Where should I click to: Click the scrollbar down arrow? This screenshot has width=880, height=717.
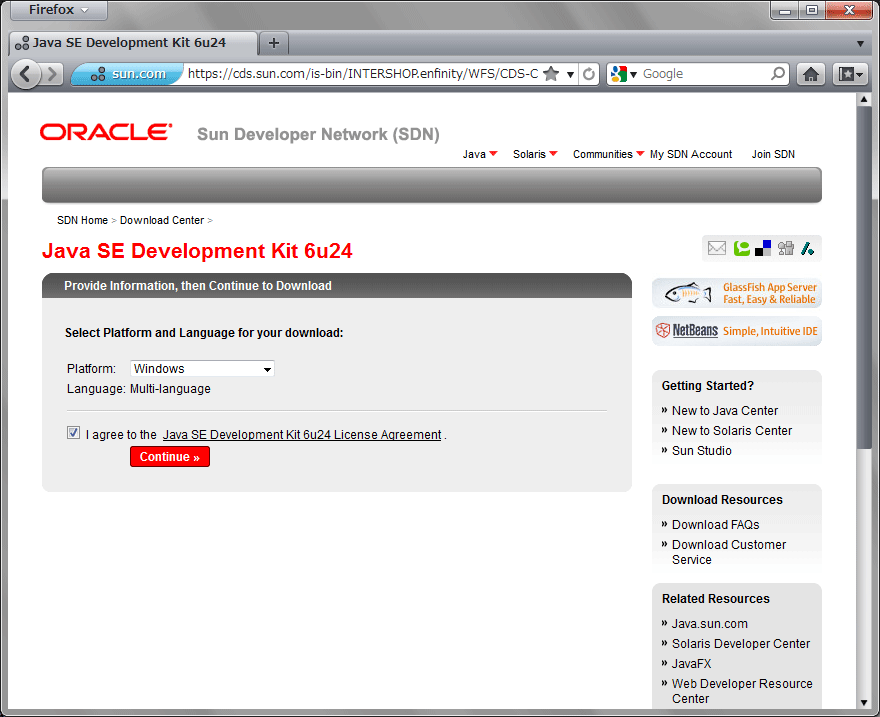[864, 702]
